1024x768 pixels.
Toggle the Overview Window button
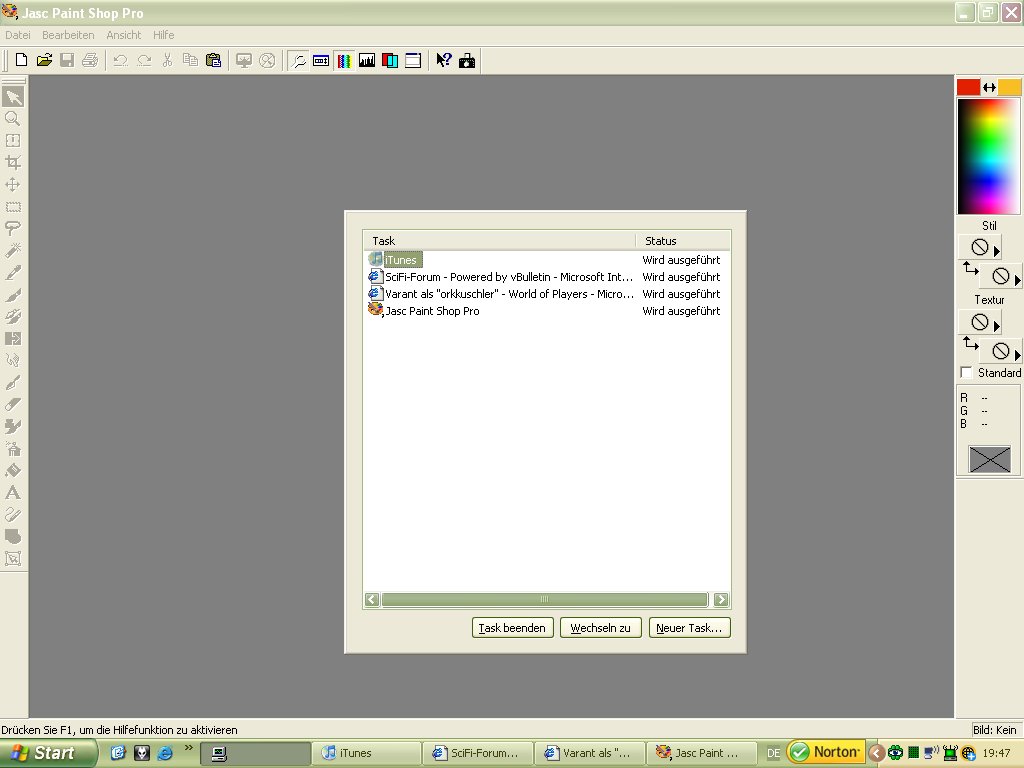[413, 61]
